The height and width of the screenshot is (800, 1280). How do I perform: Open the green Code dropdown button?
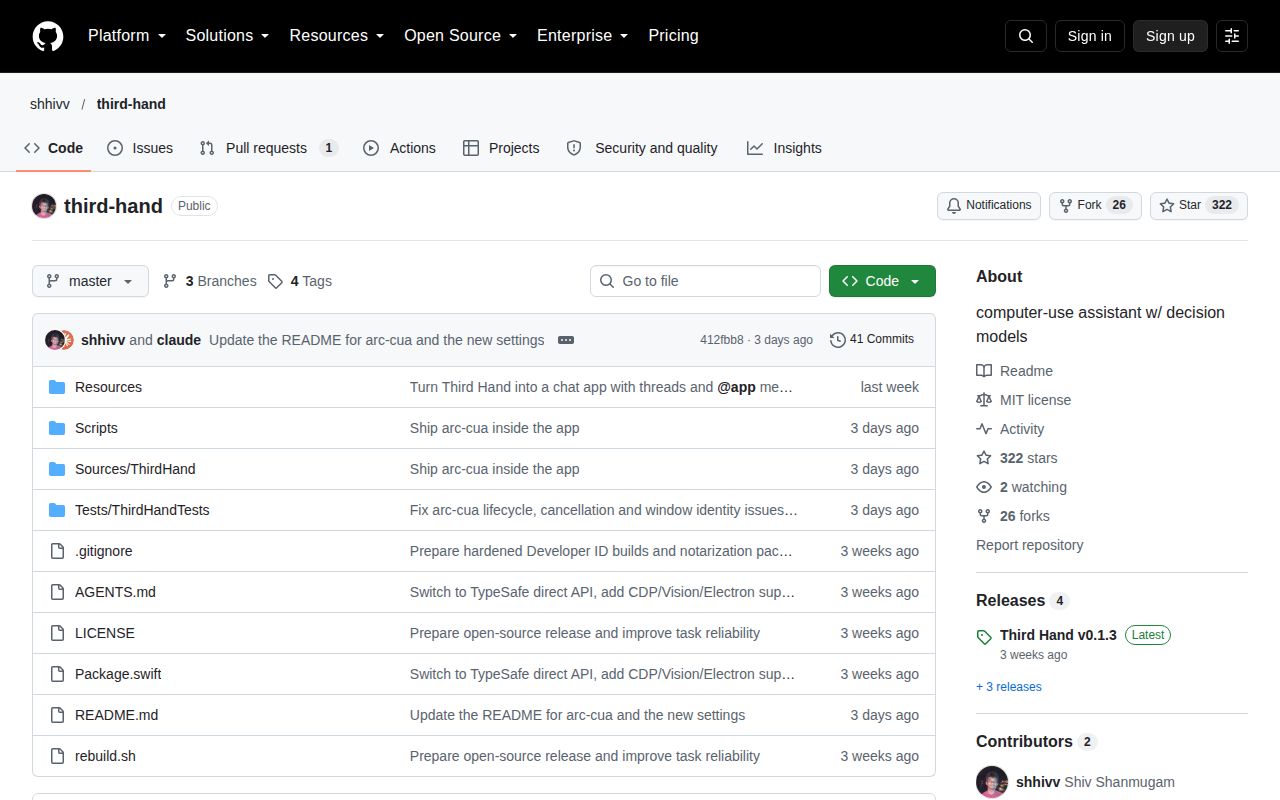tap(882, 281)
